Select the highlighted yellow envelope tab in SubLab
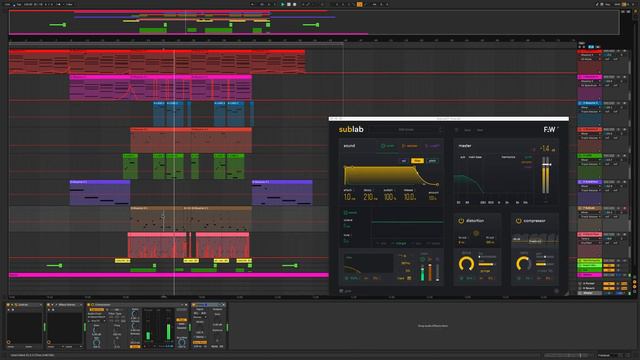 [417, 161]
